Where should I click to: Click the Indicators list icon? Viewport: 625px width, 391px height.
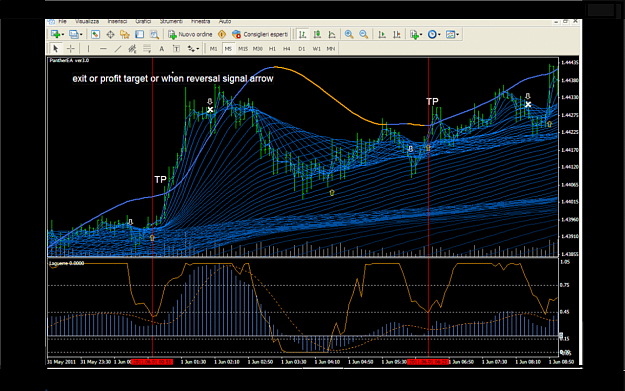coord(415,34)
